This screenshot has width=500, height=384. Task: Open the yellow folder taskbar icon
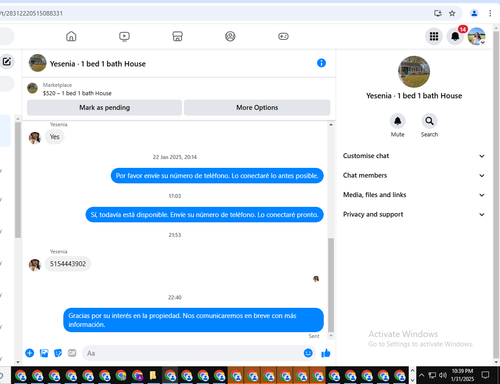[x=153, y=376]
